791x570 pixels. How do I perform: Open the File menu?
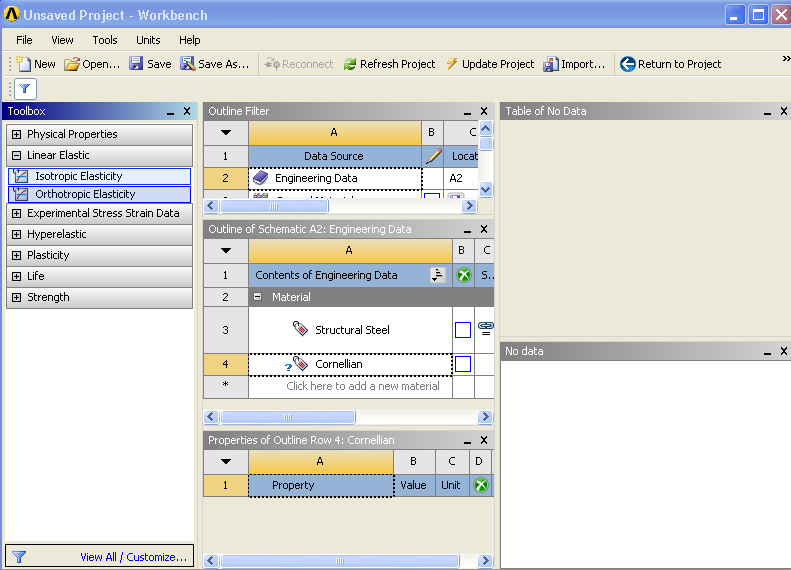pyautogui.click(x=24, y=40)
